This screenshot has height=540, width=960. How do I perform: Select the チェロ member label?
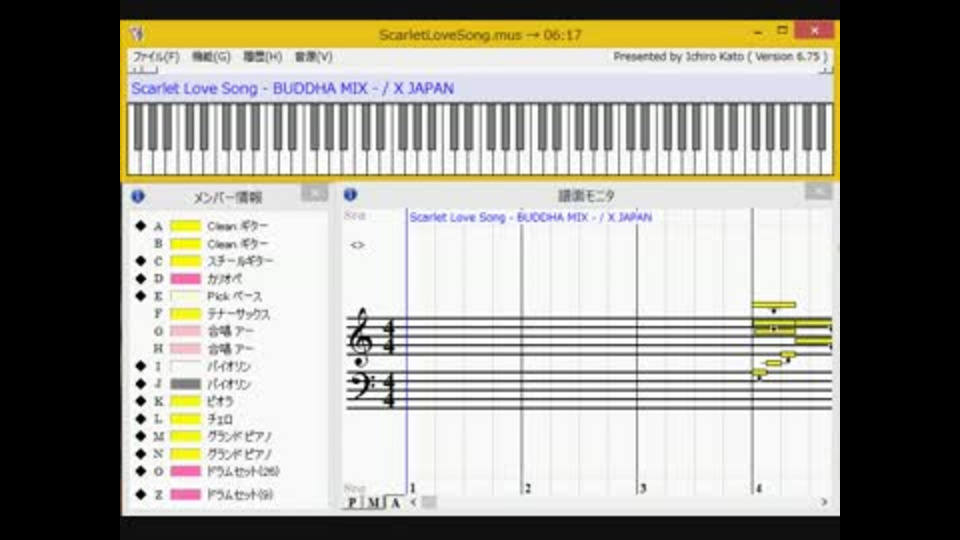[x=220, y=419]
